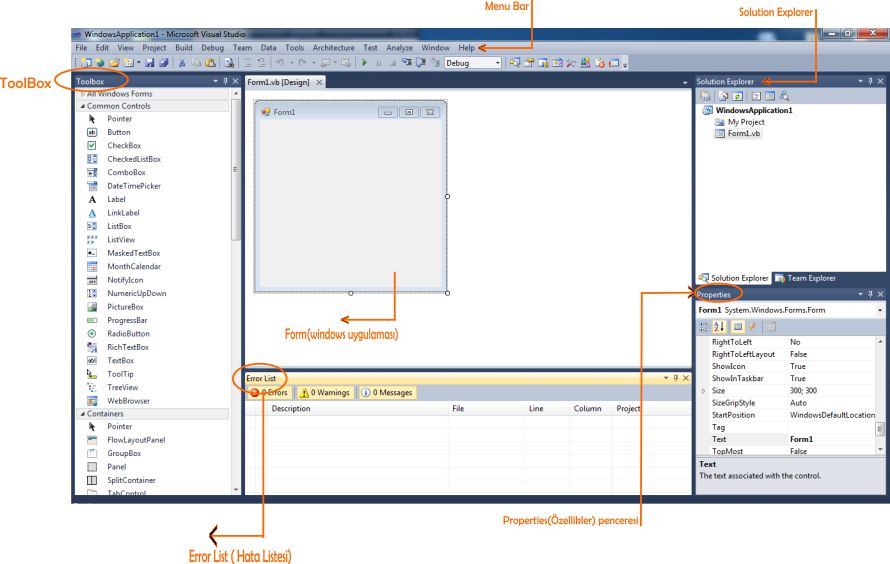
Task: Open the Analyze menu
Action: click(400, 48)
